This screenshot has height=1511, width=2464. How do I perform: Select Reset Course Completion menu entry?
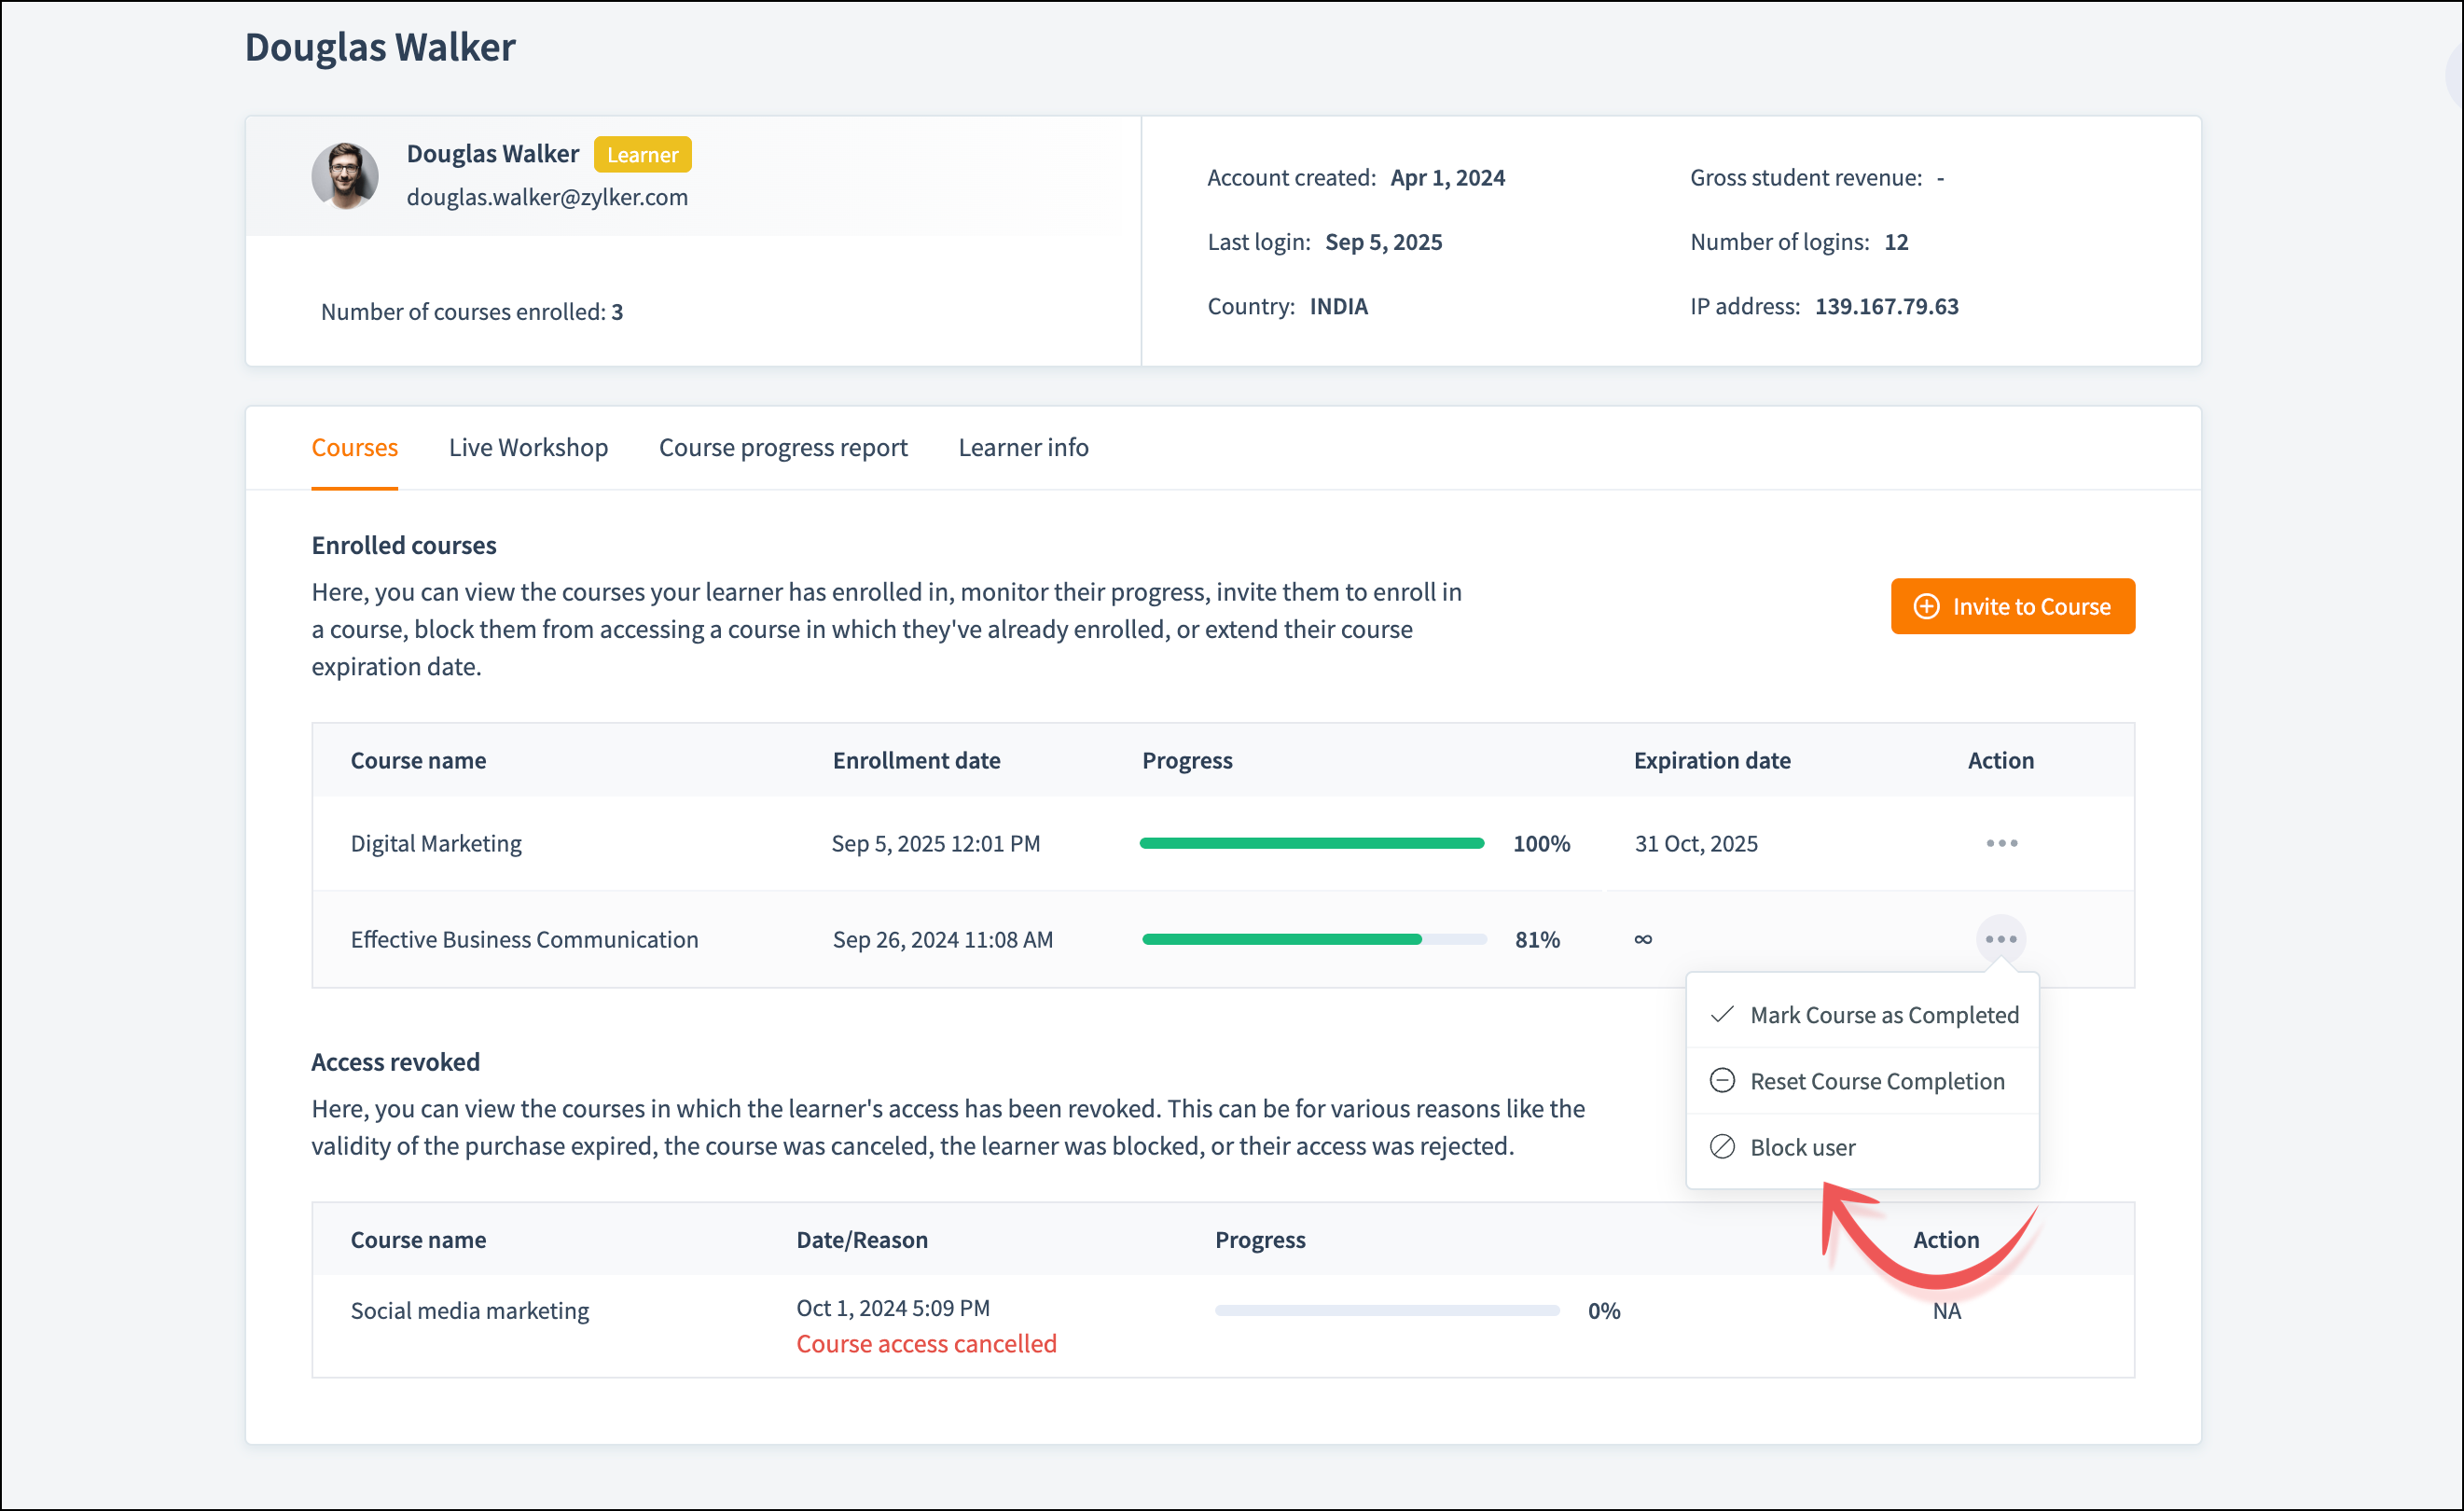coord(1877,1080)
